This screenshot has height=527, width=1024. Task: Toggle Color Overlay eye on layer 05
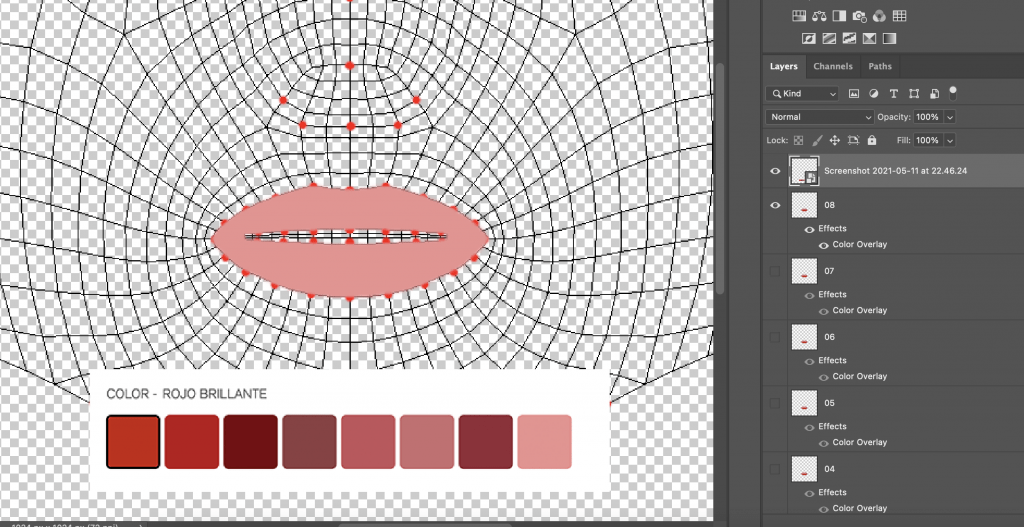824,443
